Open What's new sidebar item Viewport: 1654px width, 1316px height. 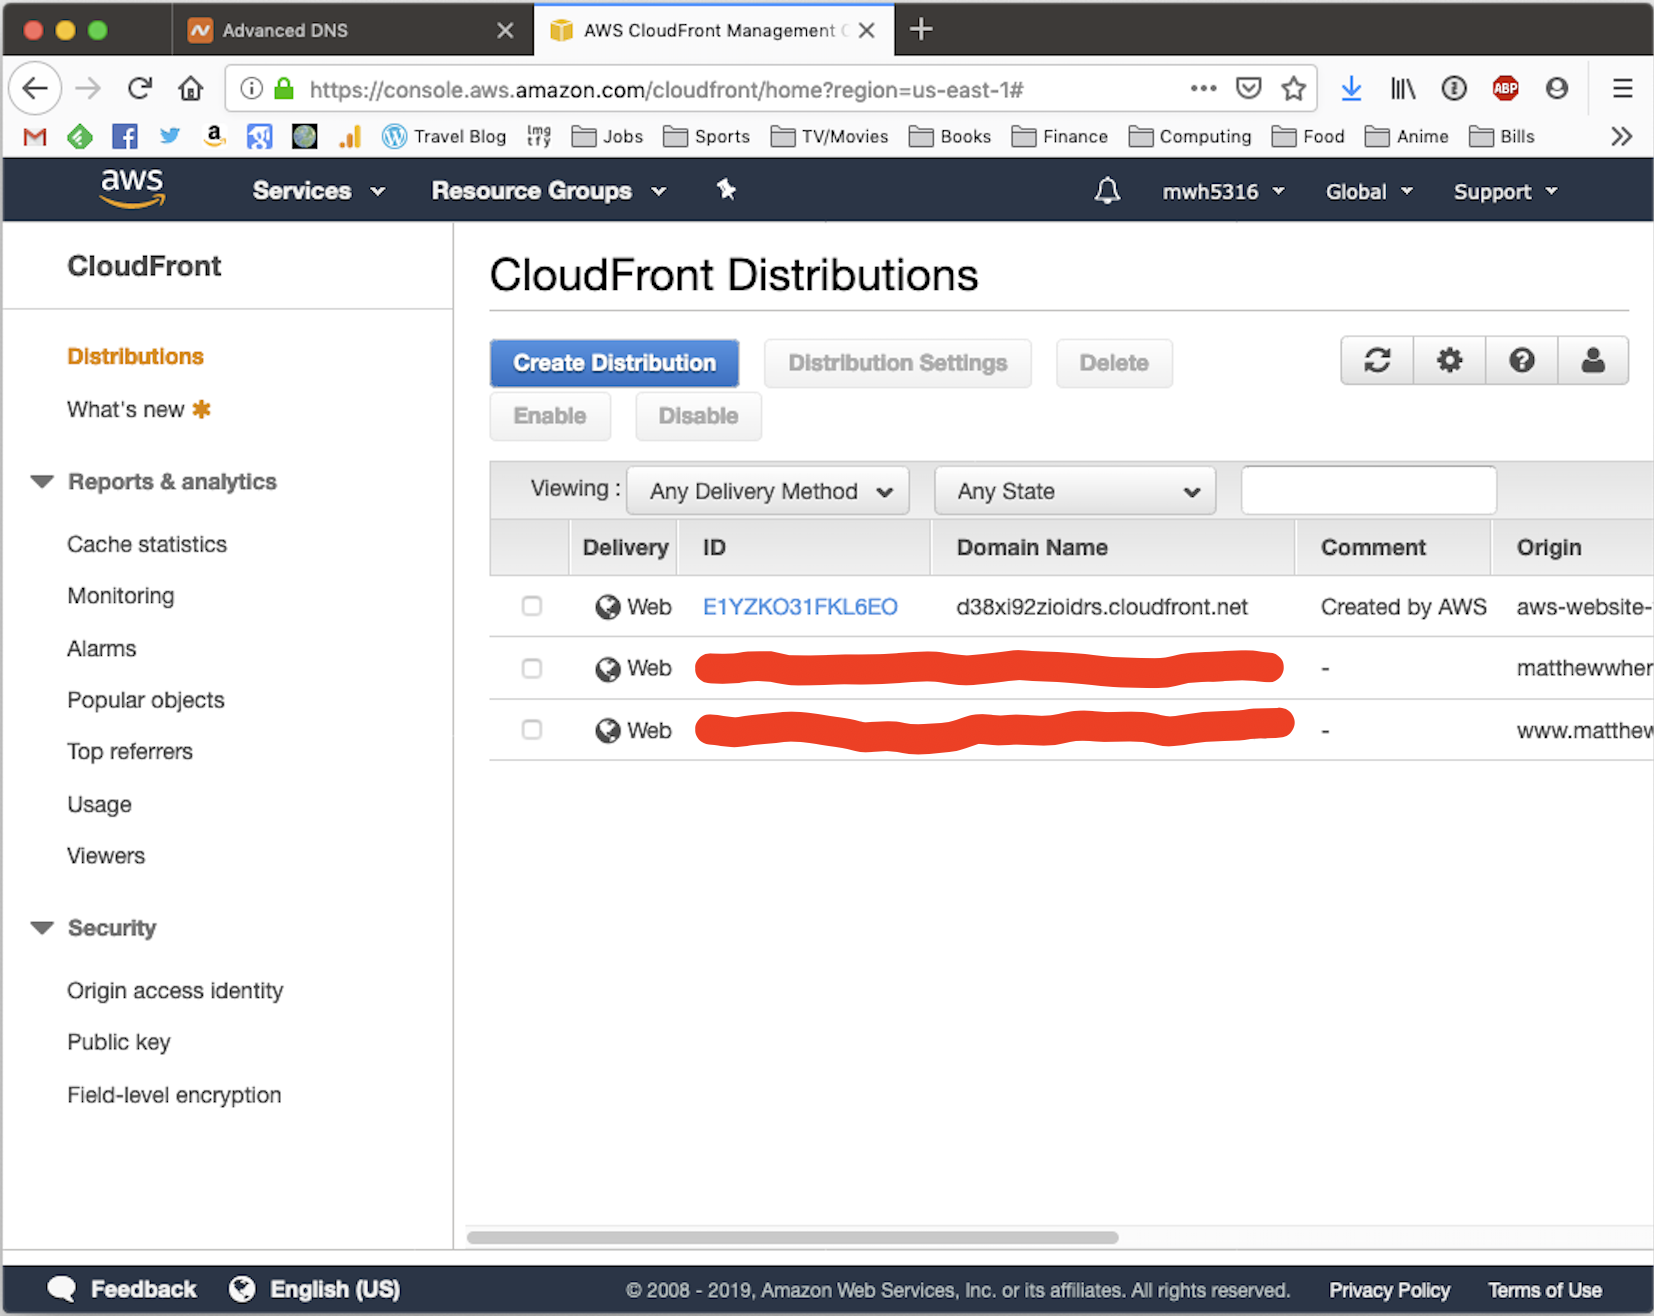(138, 409)
